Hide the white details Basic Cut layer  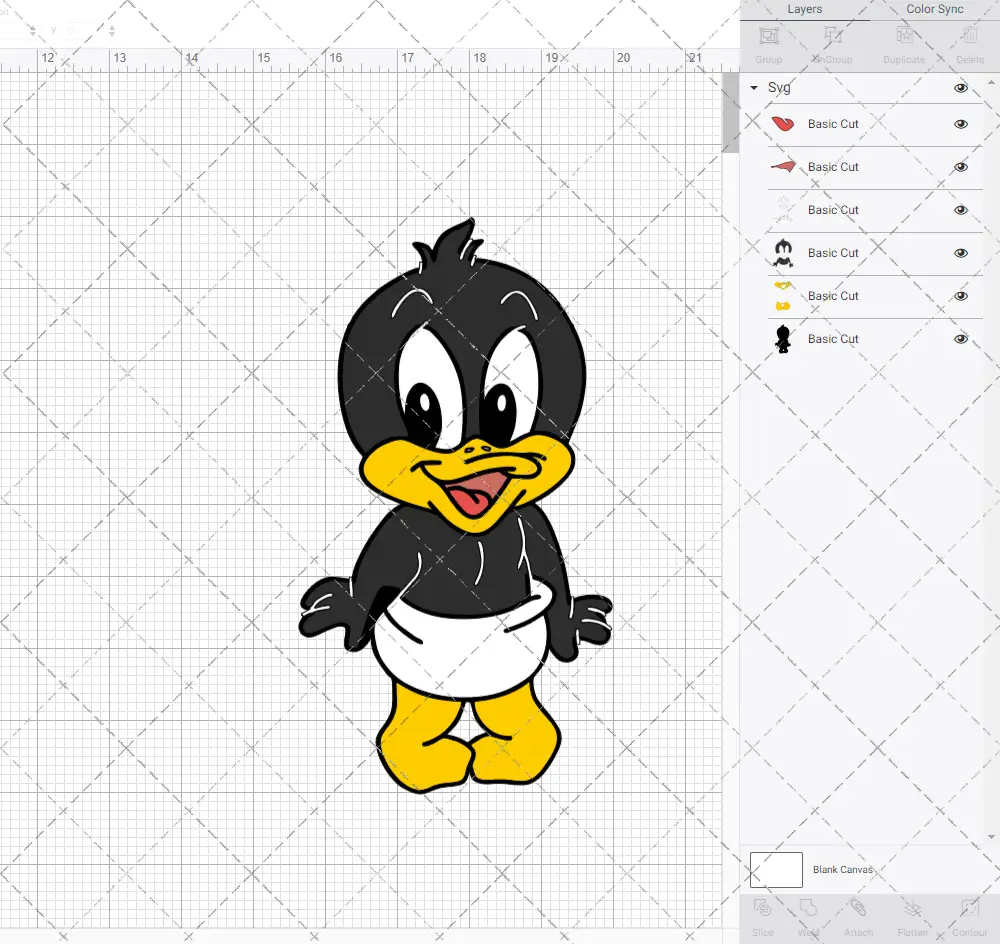coord(960,210)
